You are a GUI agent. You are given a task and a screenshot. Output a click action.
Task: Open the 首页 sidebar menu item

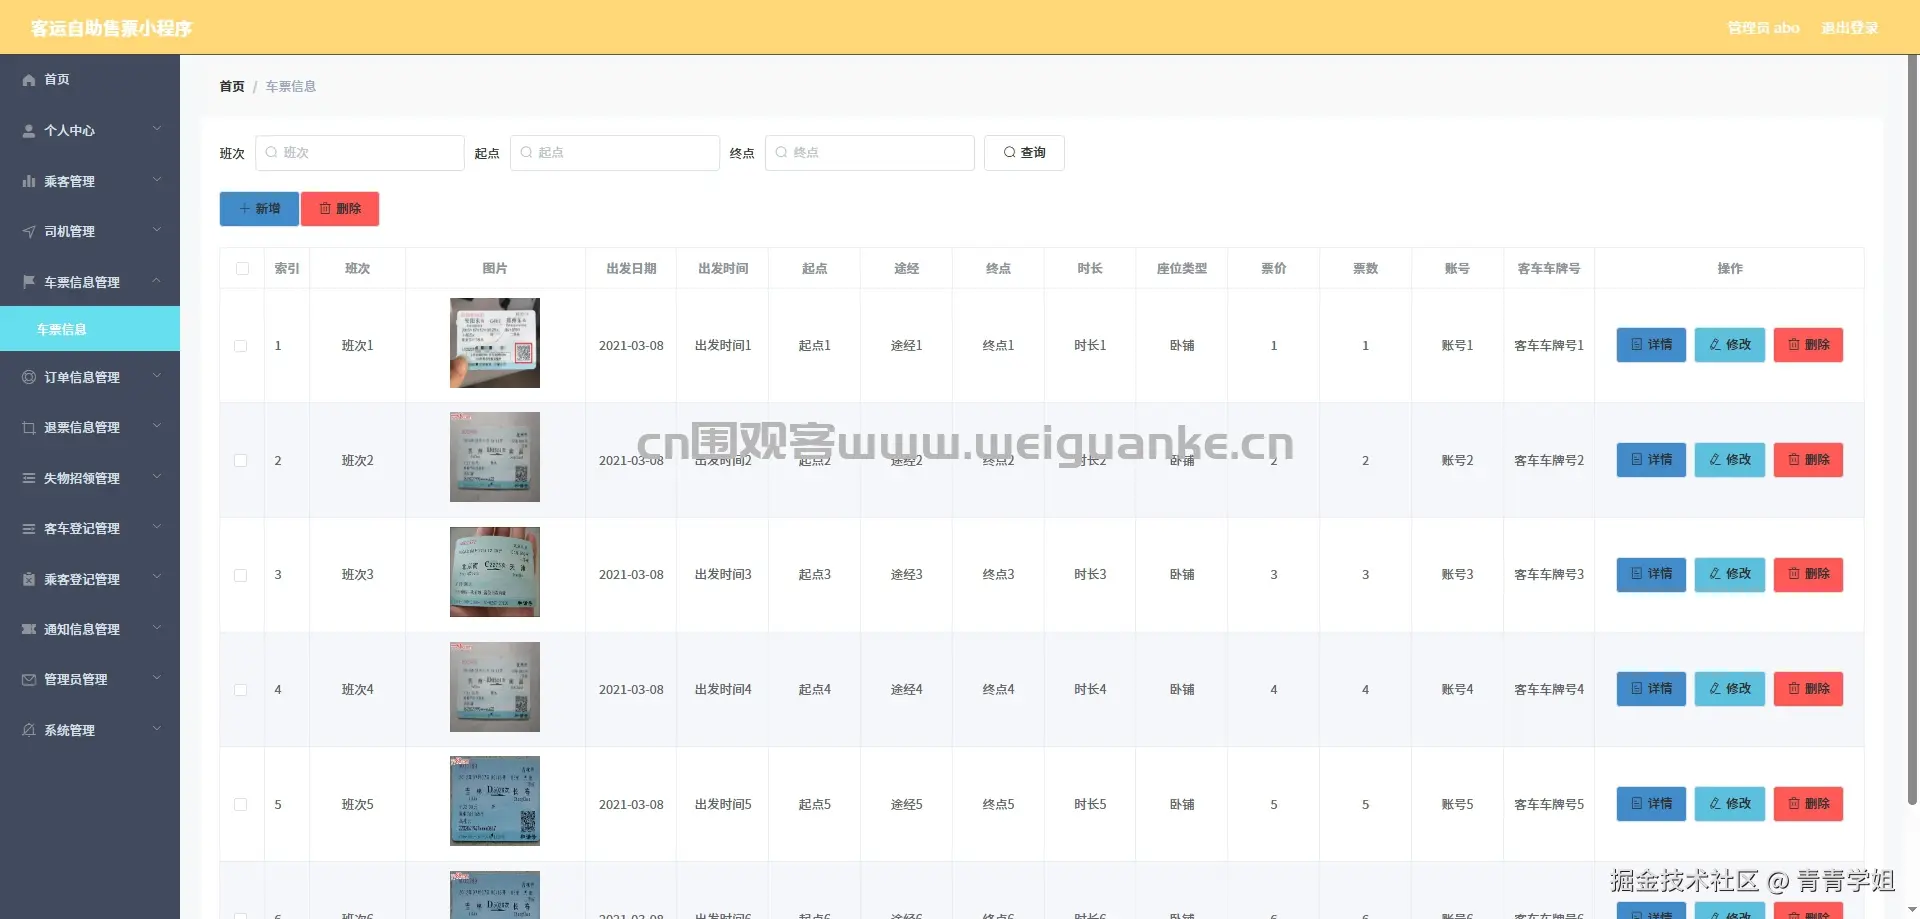(90, 80)
